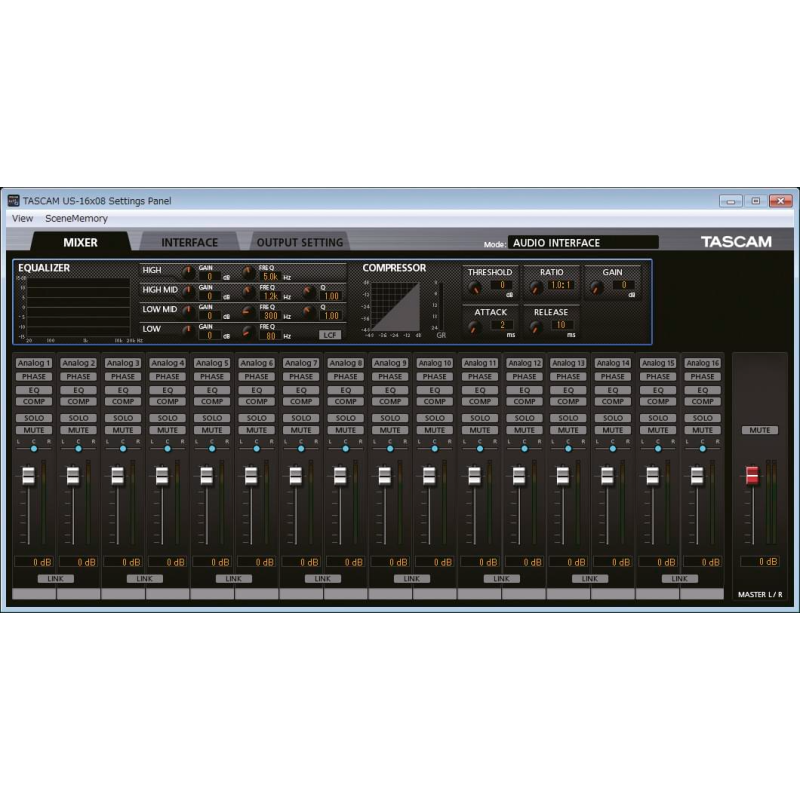Screen dimensions: 800x800
Task: Select the Analog 1 channel name
Action: (x=34, y=363)
